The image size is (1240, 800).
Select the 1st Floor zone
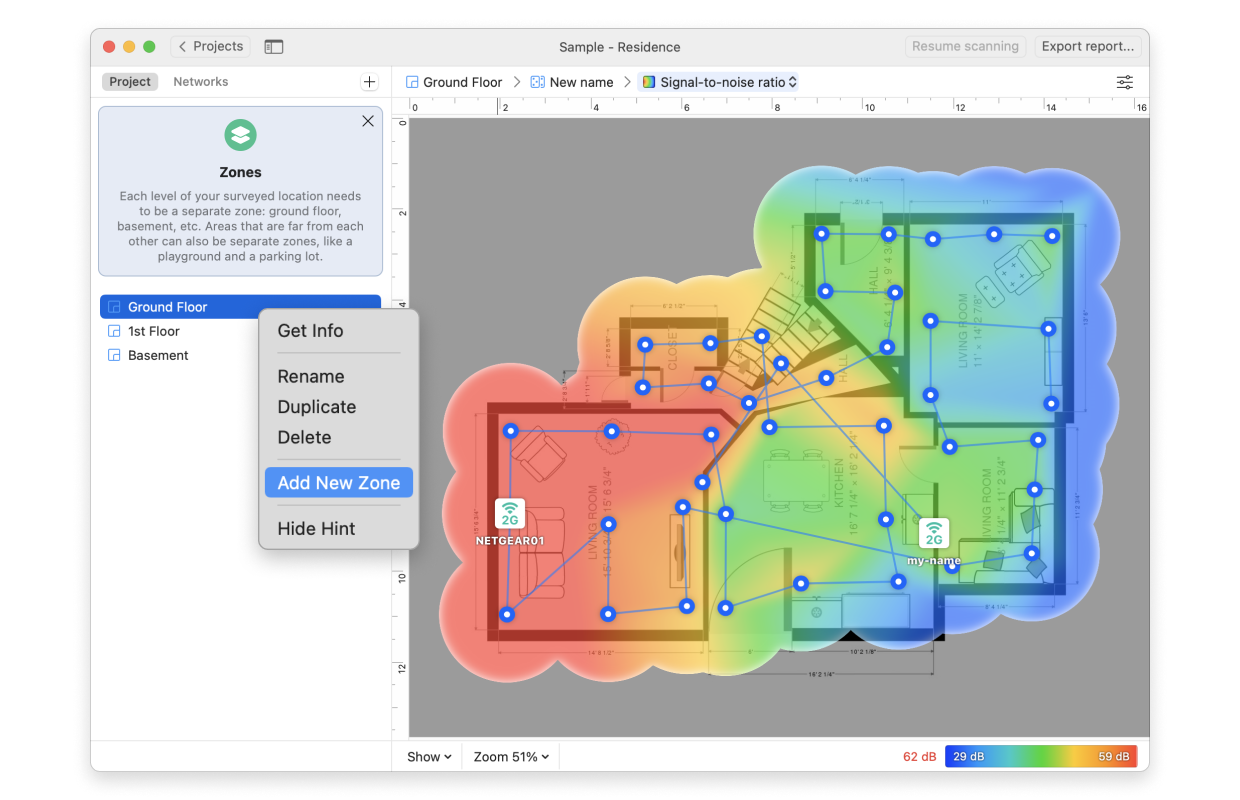pyautogui.click(x=154, y=331)
